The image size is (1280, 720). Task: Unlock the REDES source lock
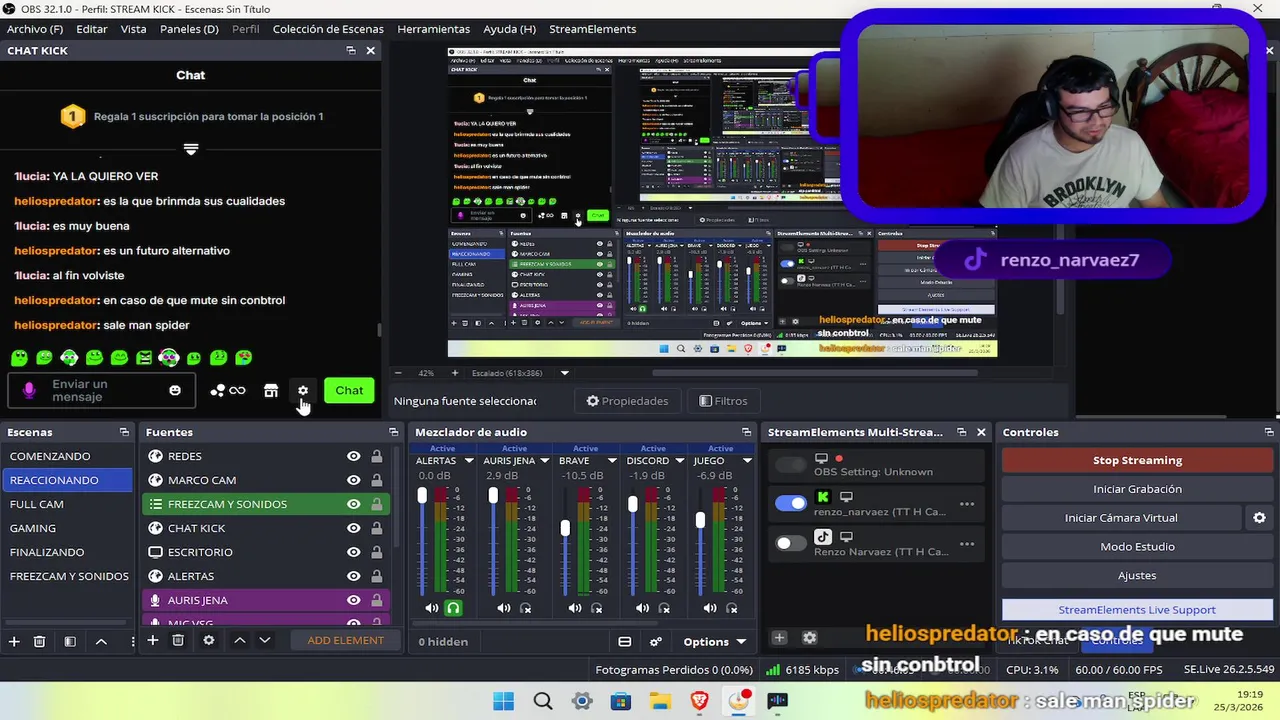(x=377, y=456)
